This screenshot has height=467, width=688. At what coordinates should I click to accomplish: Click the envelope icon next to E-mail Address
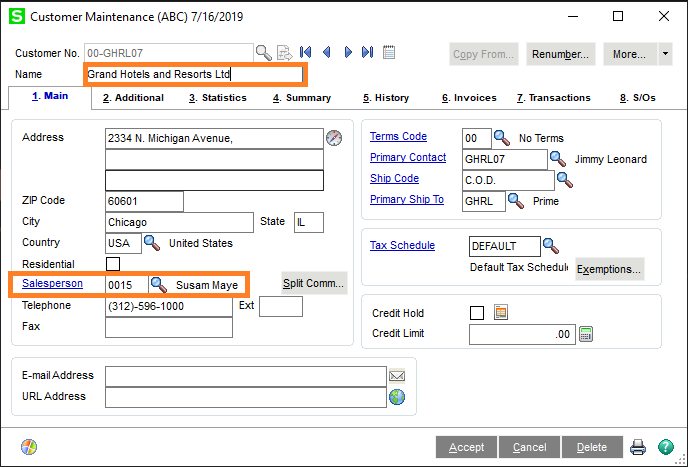point(397,376)
